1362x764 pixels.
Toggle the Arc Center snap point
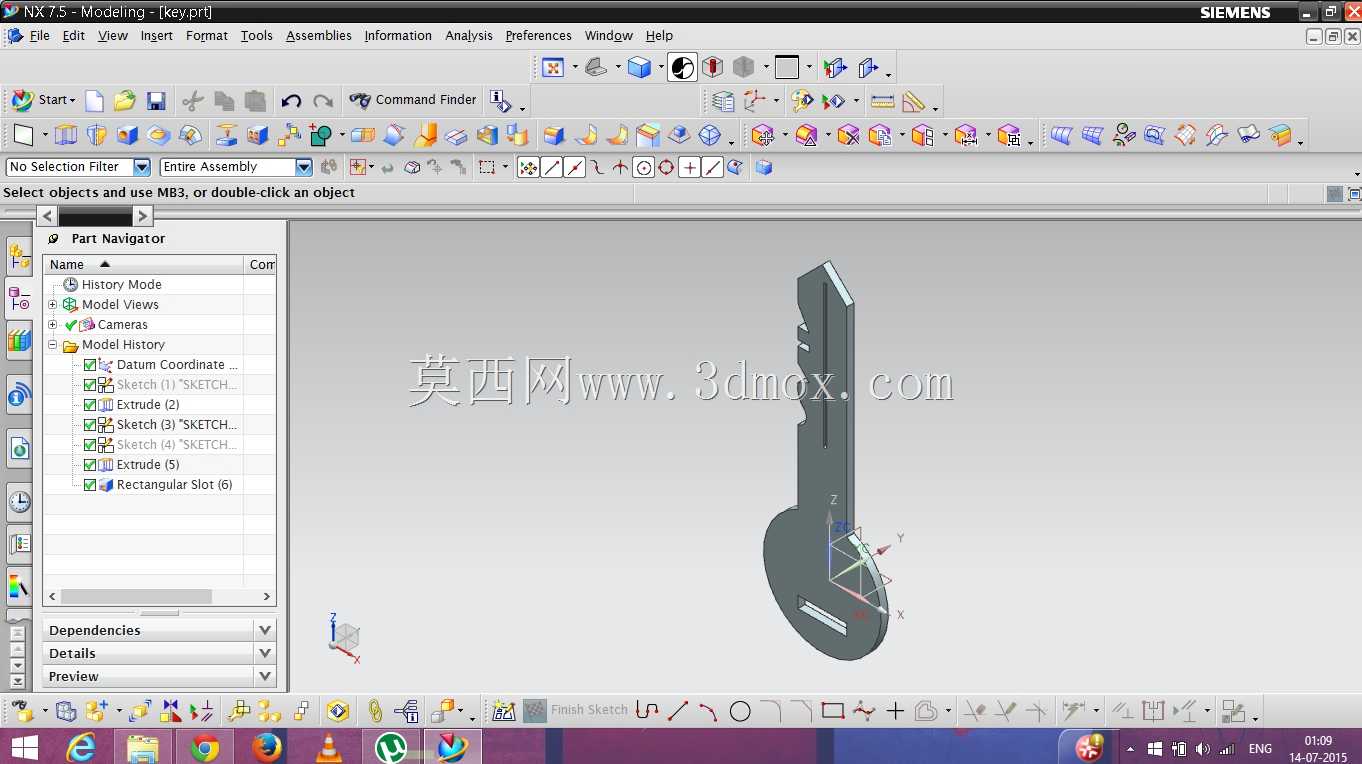point(644,168)
